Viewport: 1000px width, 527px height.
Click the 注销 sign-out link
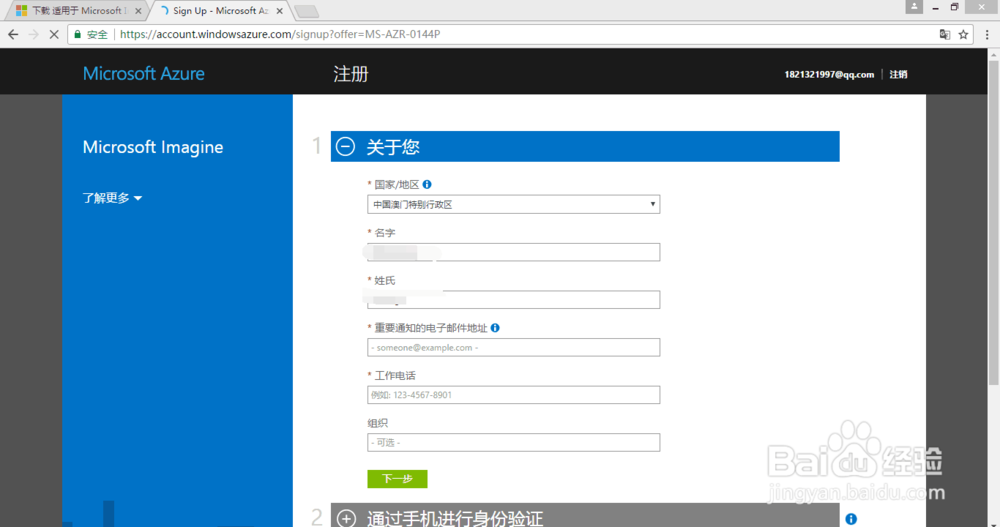[x=898, y=75]
